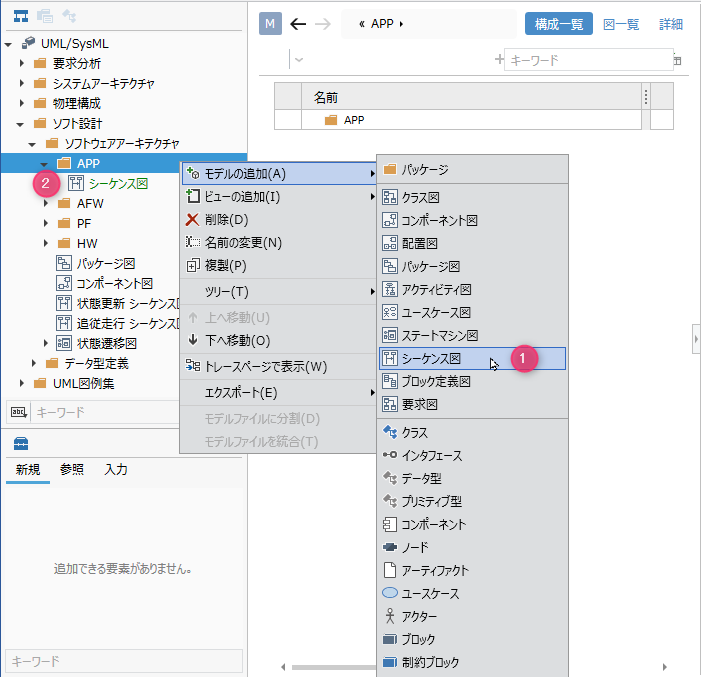Add a ノード from submenu

(472, 547)
